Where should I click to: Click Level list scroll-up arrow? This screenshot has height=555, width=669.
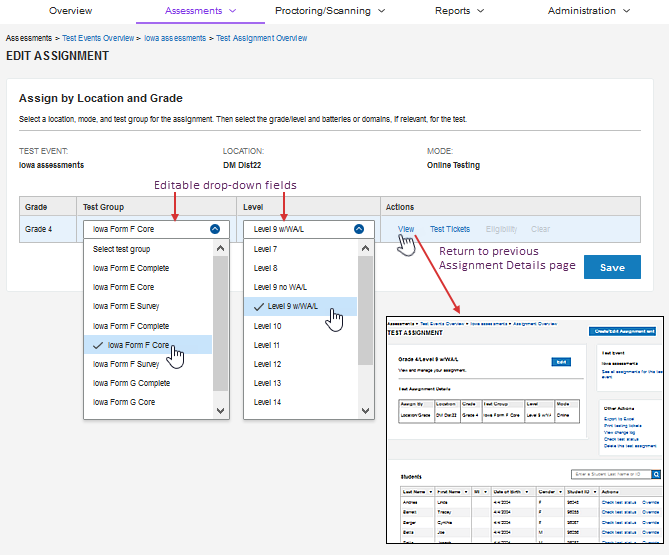coord(366,248)
